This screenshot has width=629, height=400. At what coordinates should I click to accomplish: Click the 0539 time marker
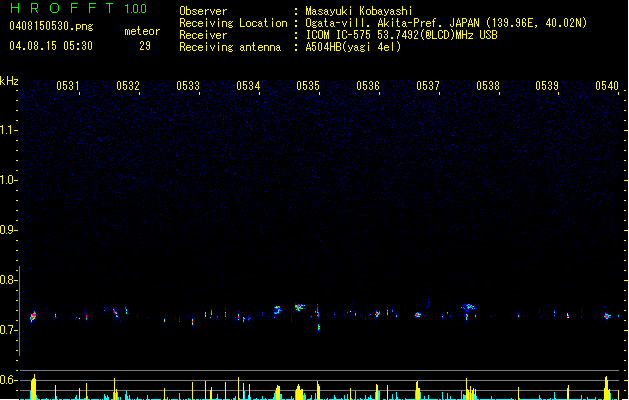pos(547,86)
